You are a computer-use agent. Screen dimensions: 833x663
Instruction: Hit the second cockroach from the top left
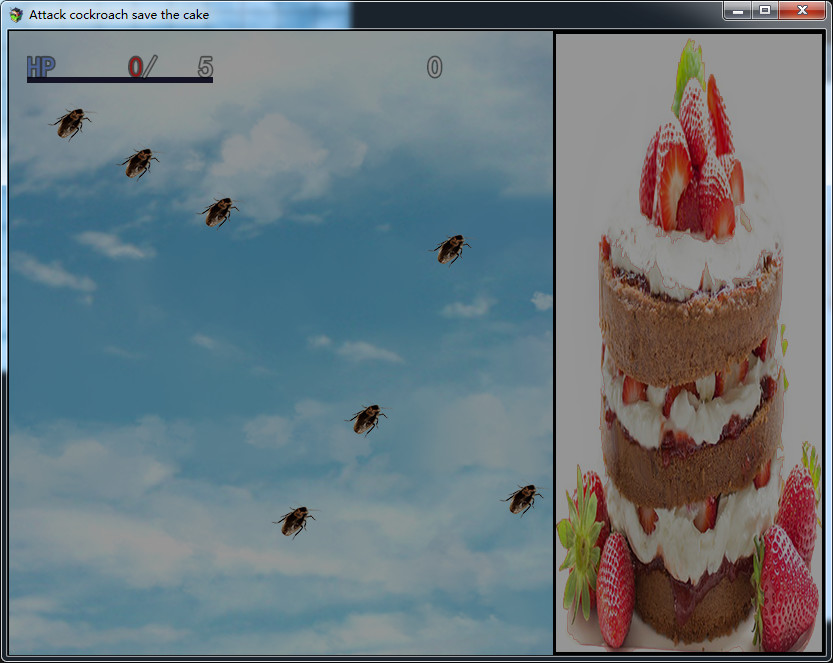139,163
